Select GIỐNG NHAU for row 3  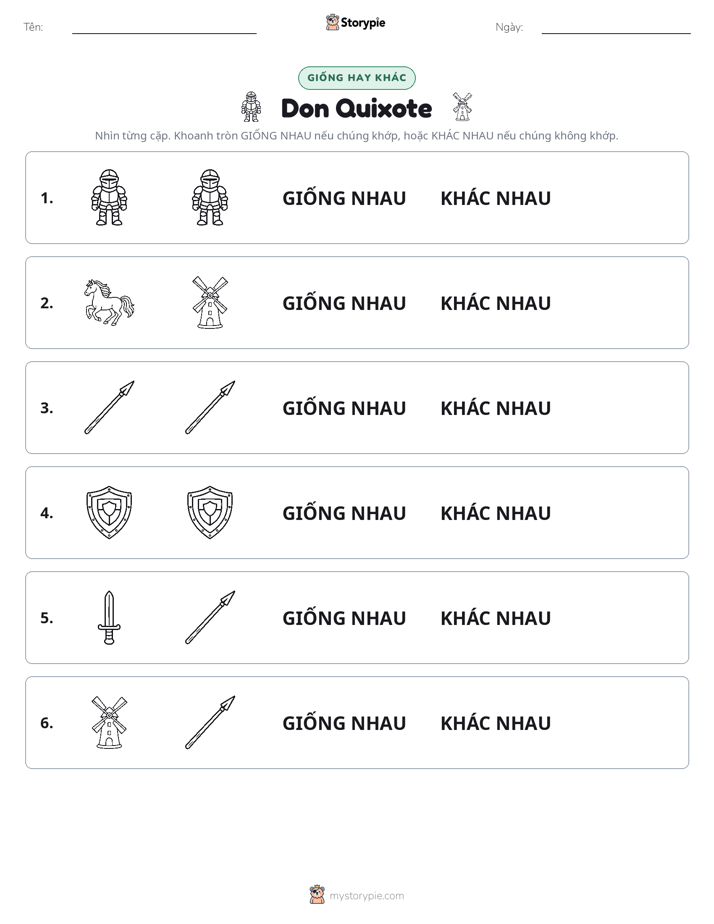344,408
